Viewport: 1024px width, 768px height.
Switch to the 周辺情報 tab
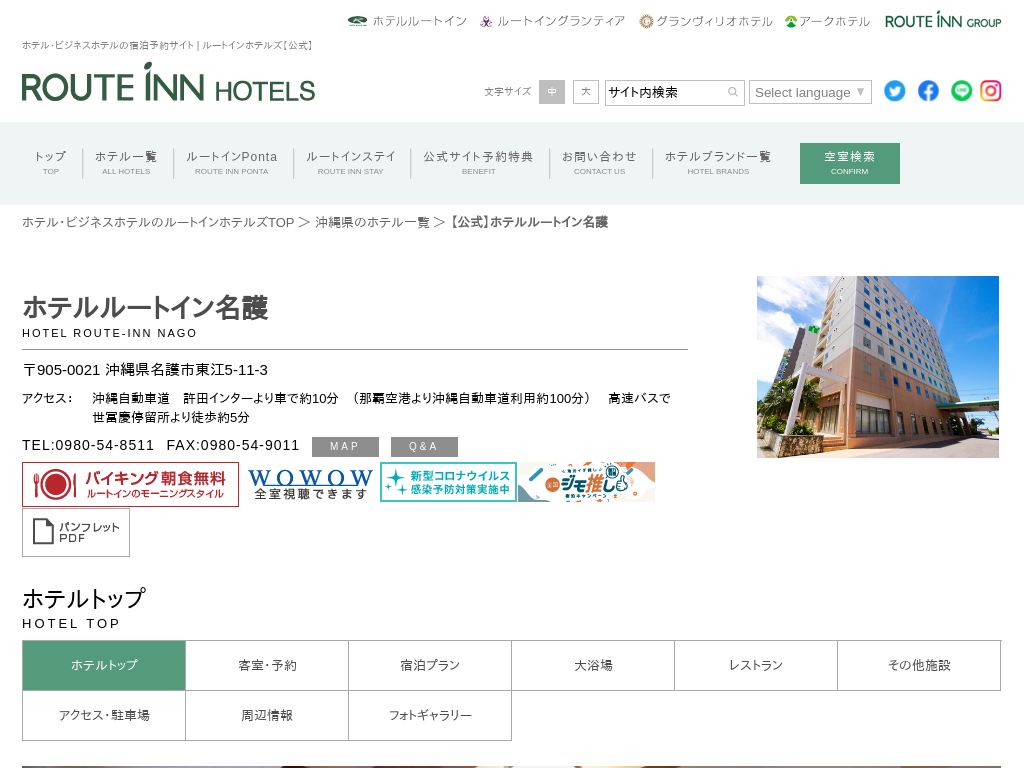(267, 715)
